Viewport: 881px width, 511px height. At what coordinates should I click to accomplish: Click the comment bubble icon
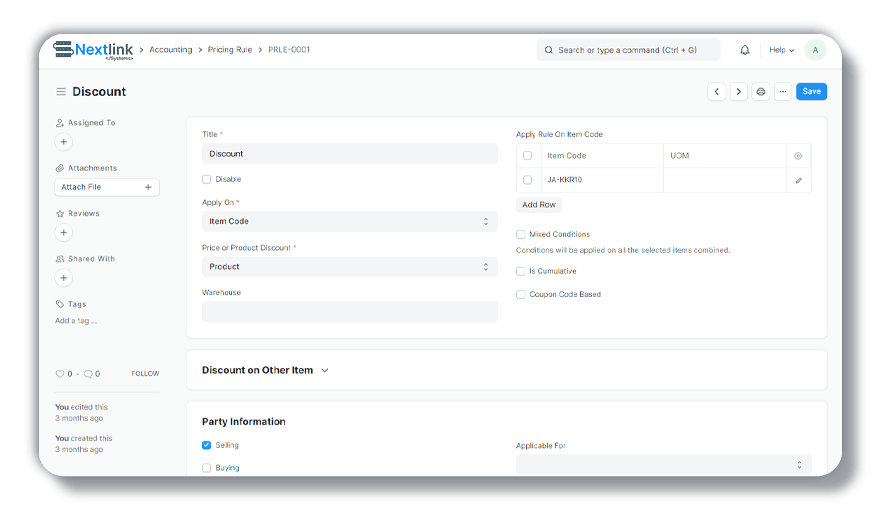[x=88, y=374]
